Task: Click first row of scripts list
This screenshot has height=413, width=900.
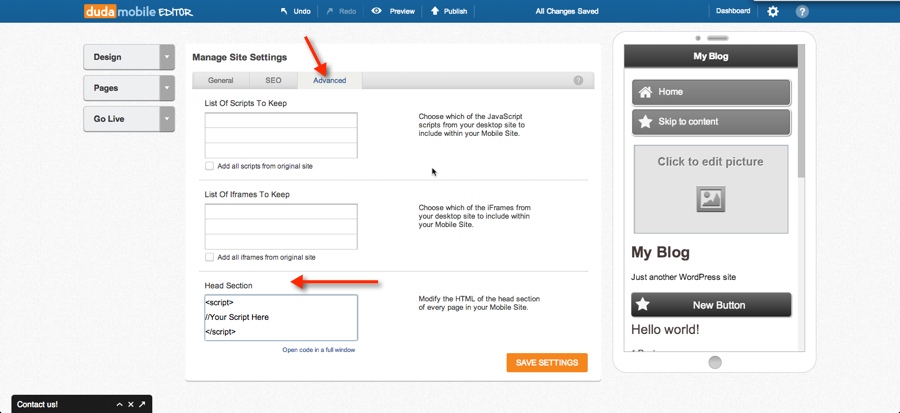Action: (x=281, y=120)
